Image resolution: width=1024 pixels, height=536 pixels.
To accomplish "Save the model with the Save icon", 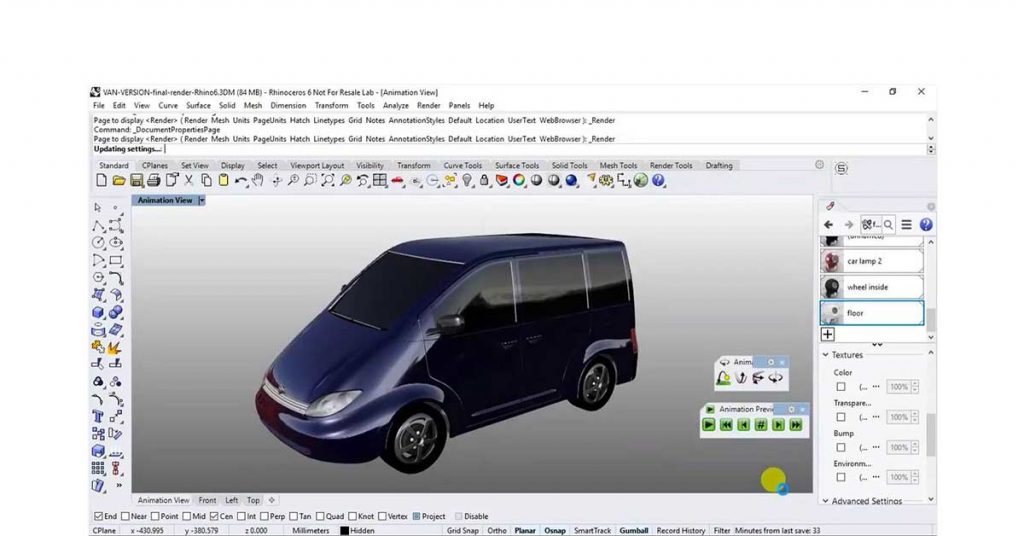I will pyautogui.click(x=136, y=180).
